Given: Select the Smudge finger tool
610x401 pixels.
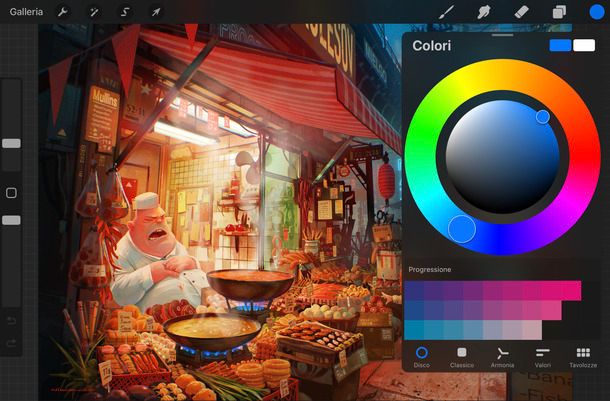Looking at the screenshot, I should [484, 12].
